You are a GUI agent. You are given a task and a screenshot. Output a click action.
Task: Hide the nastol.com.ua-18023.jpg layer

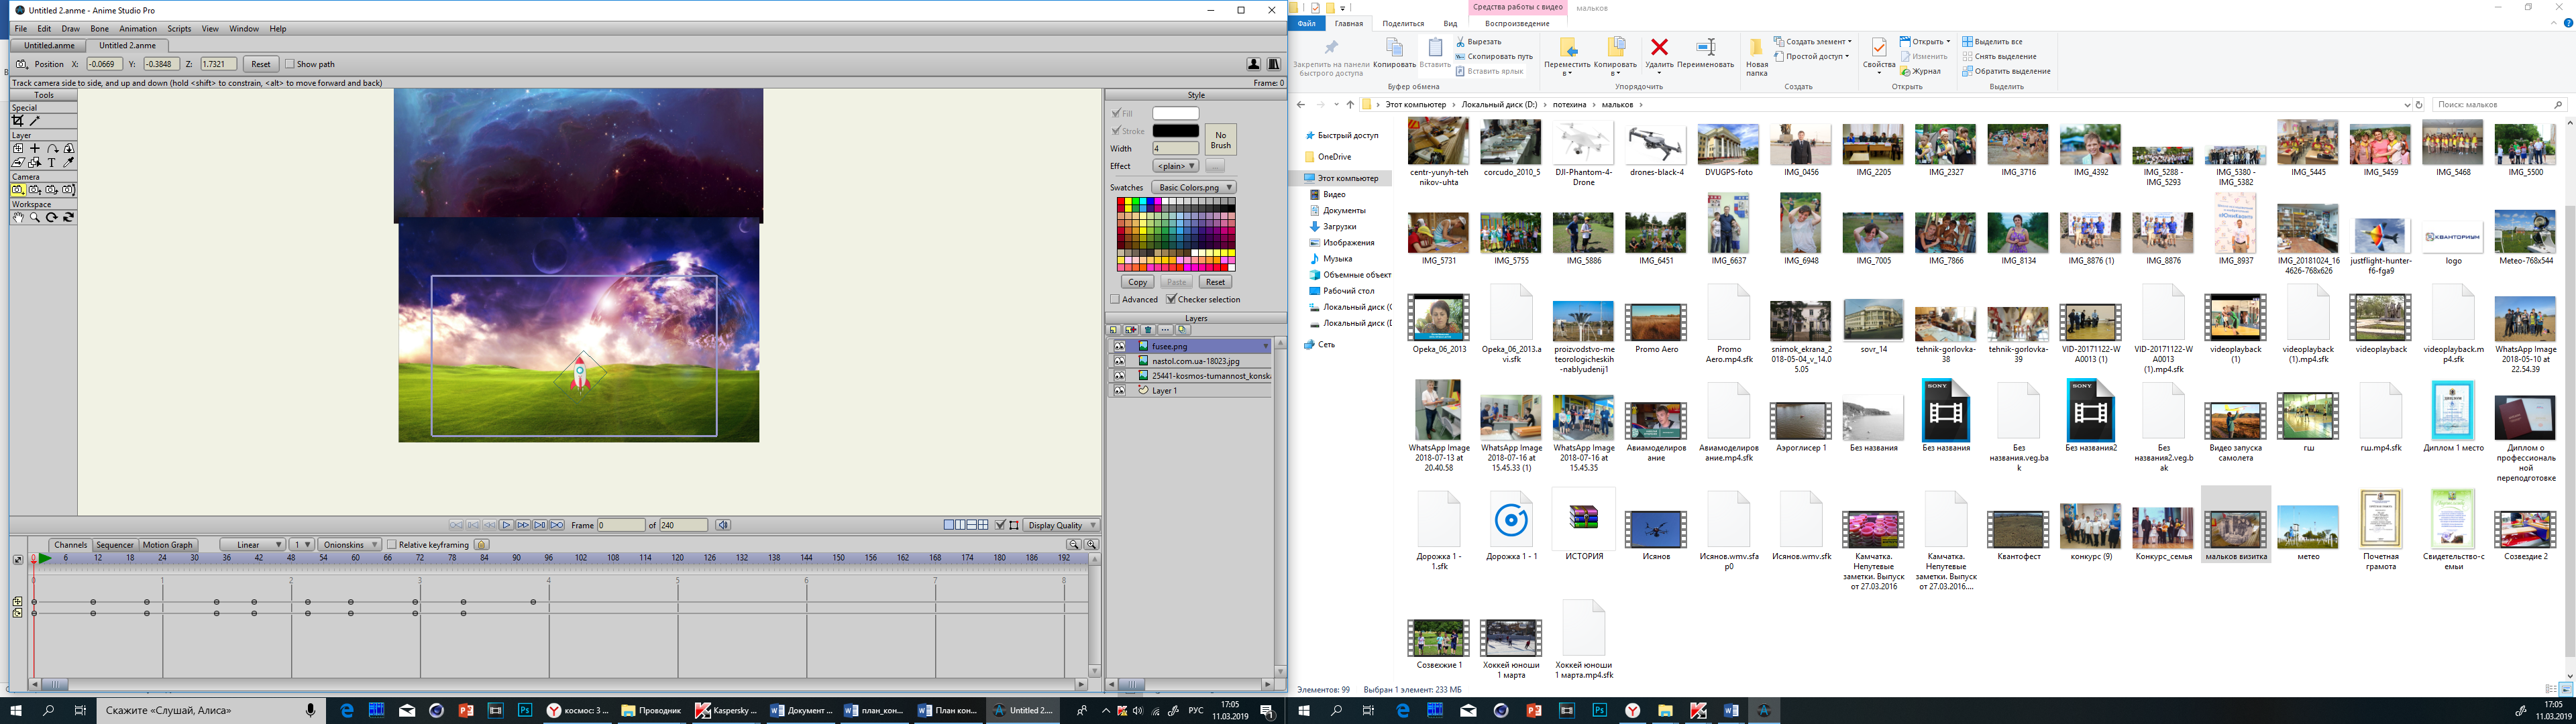1120,361
